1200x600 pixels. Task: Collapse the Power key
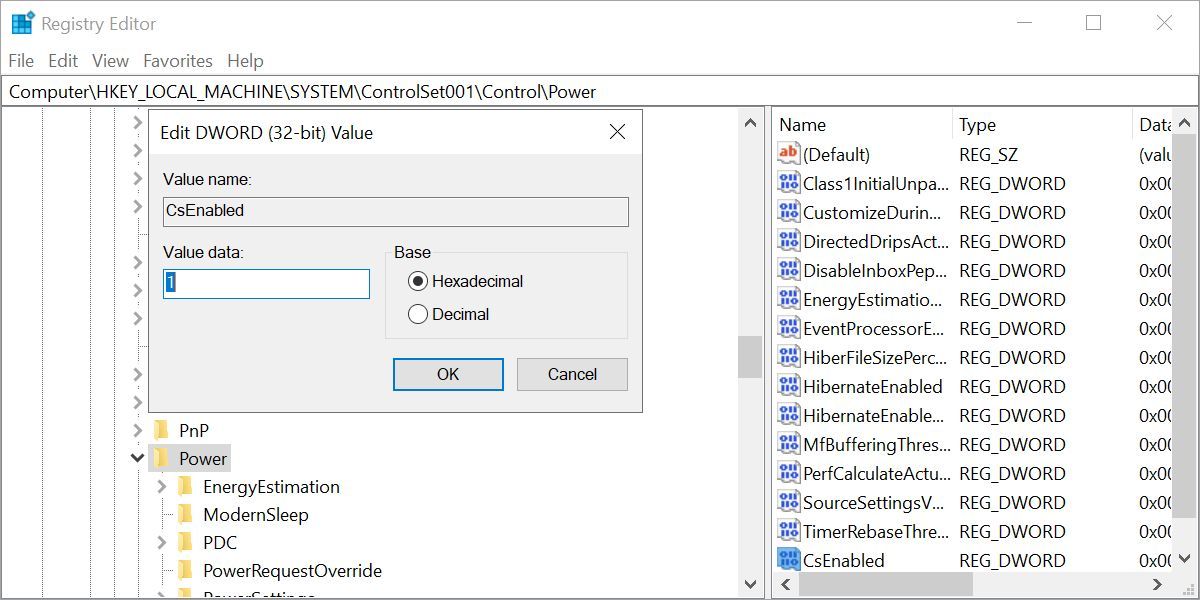tap(138, 458)
